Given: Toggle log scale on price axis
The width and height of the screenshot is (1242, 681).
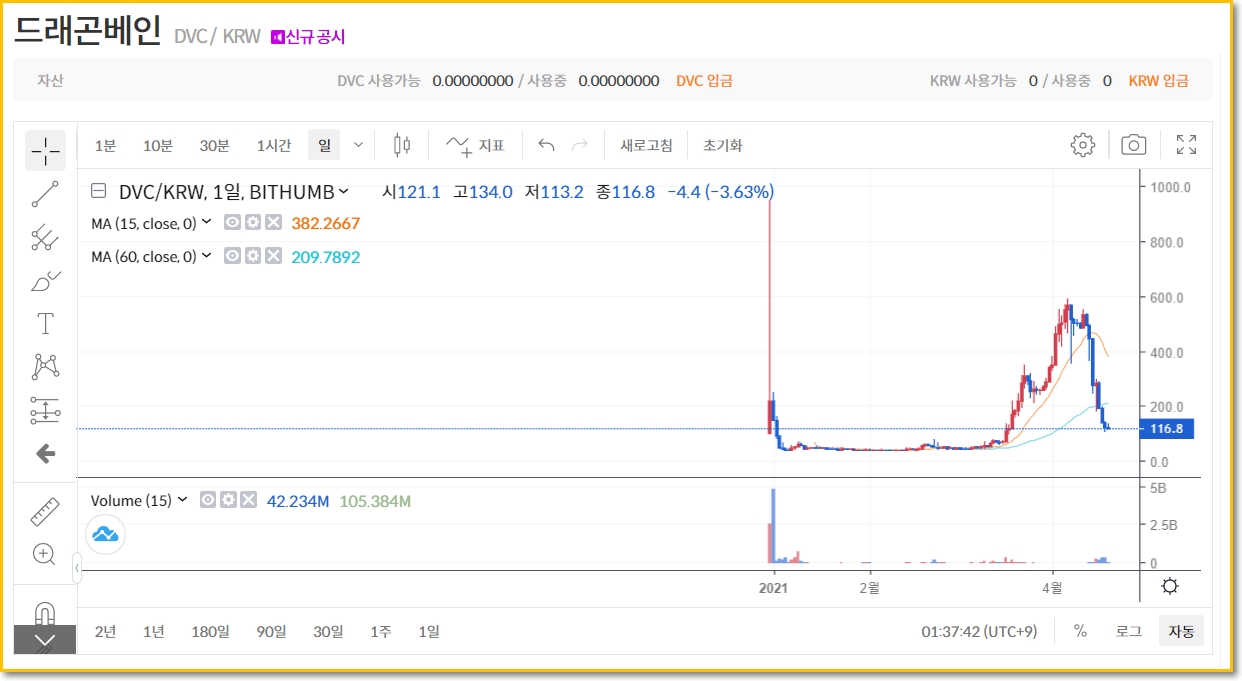Looking at the screenshot, I should click(1129, 631).
